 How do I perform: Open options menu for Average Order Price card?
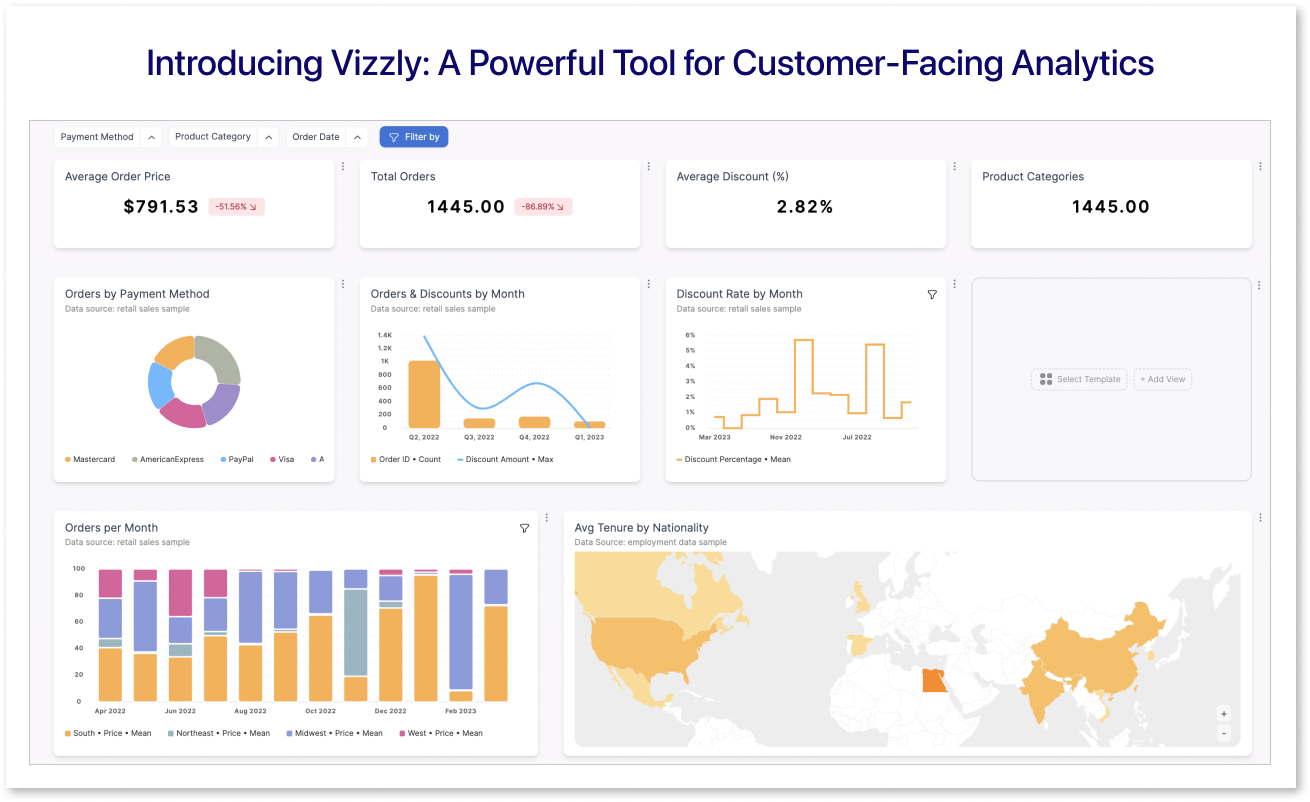pyautogui.click(x=343, y=167)
